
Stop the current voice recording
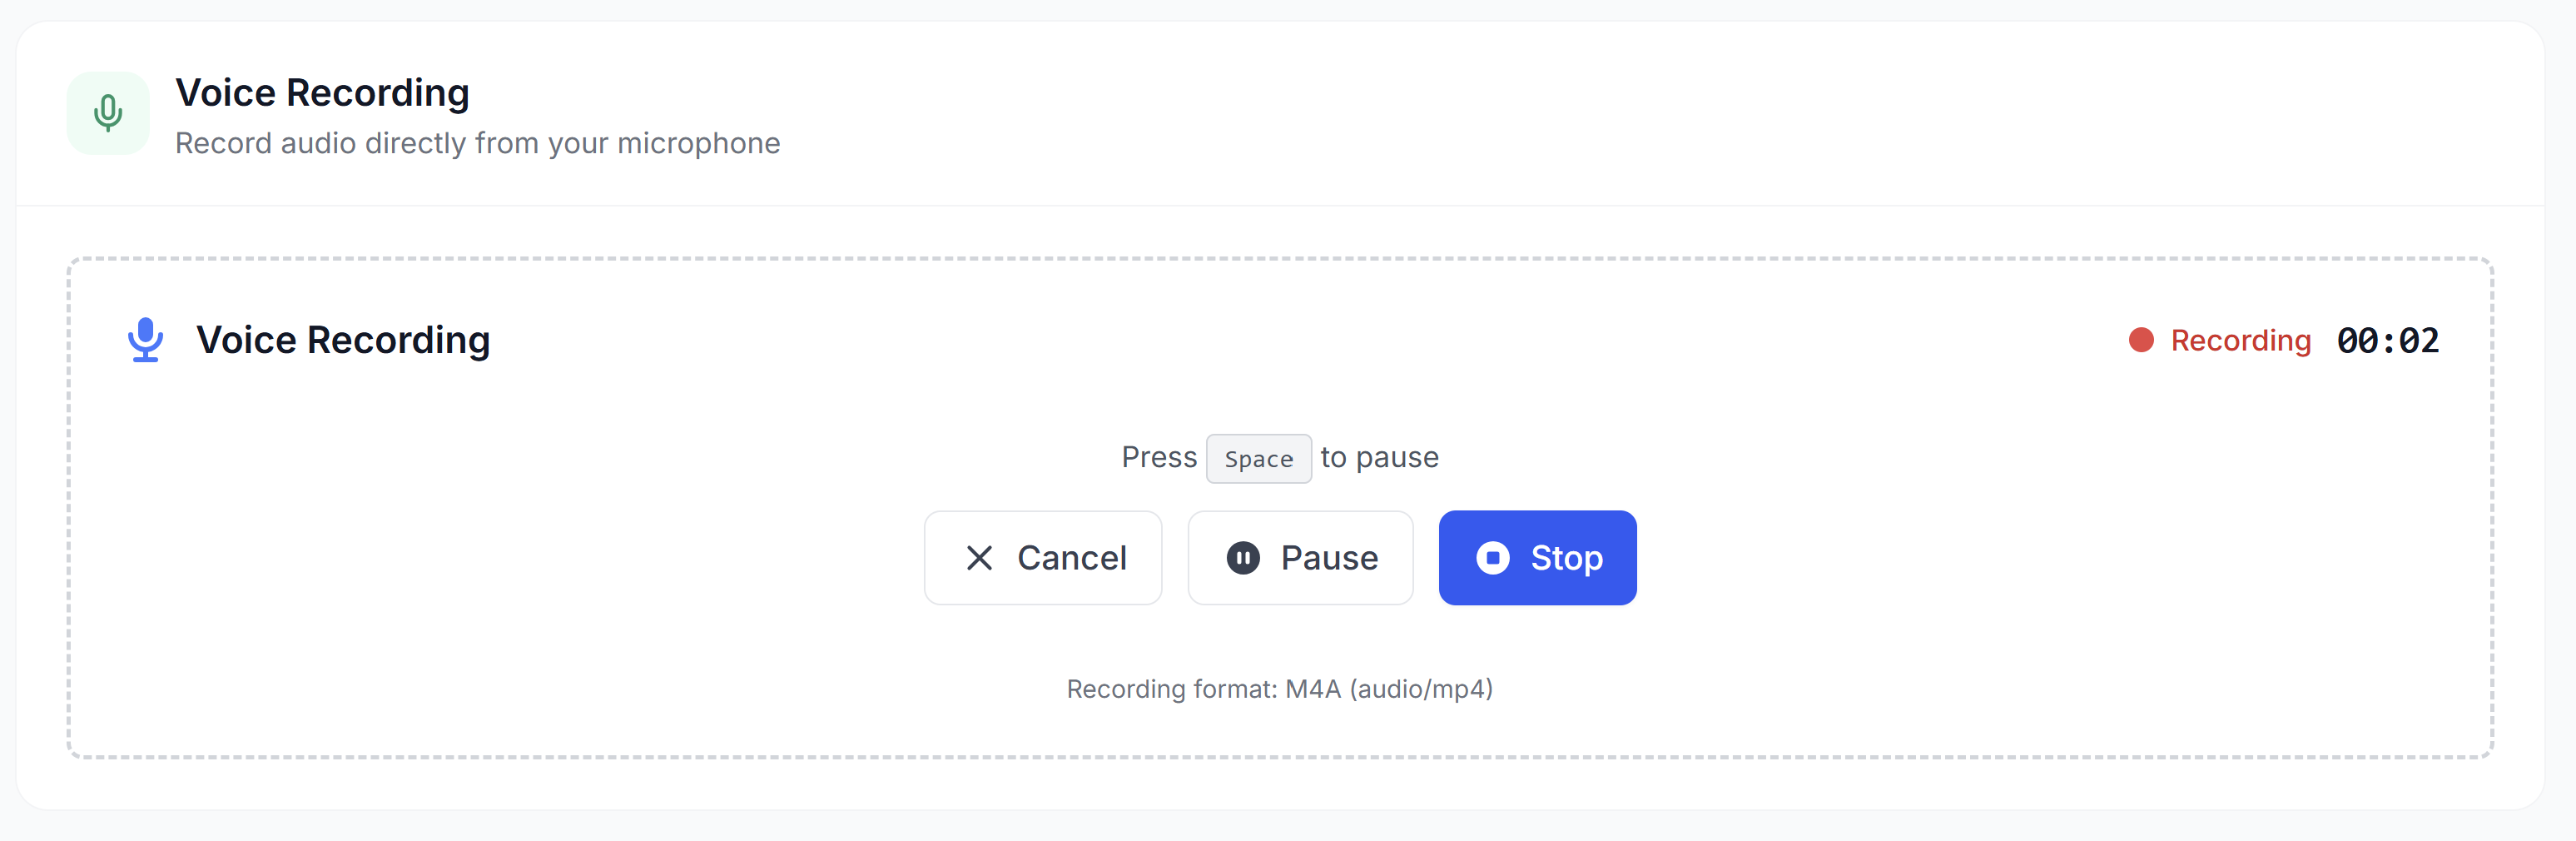(1537, 558)
